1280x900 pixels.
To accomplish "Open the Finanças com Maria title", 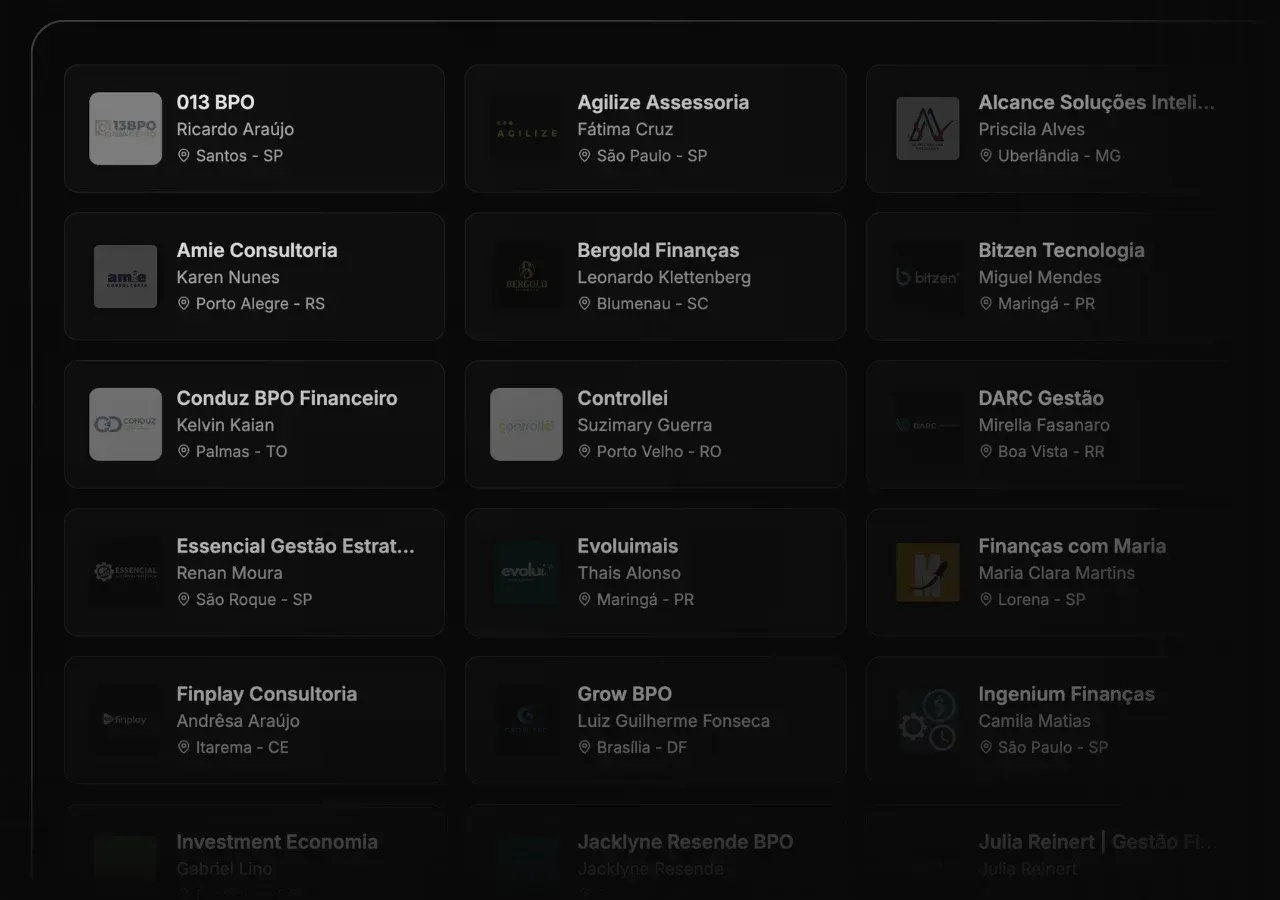I will point(1072,546).
